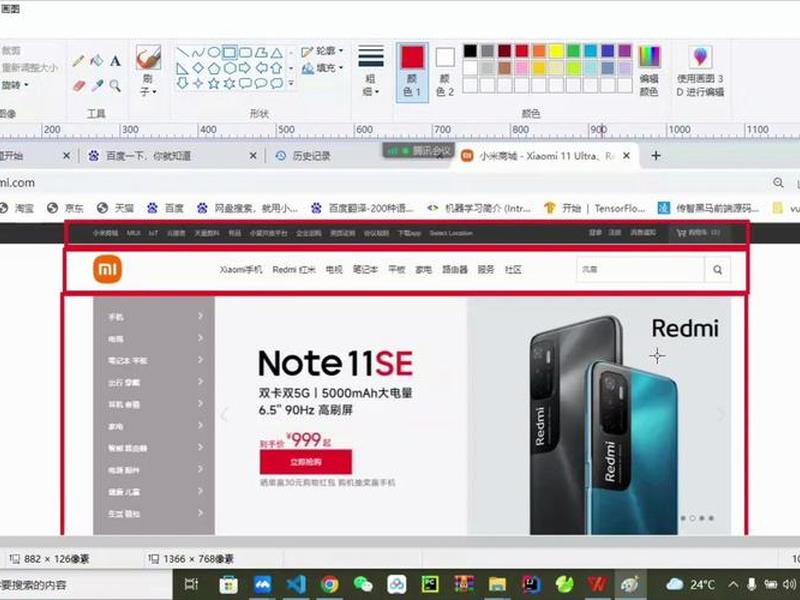Choose the Diamond shape
Viewport: 800px width, 600px height.
(x=198, y=68)
